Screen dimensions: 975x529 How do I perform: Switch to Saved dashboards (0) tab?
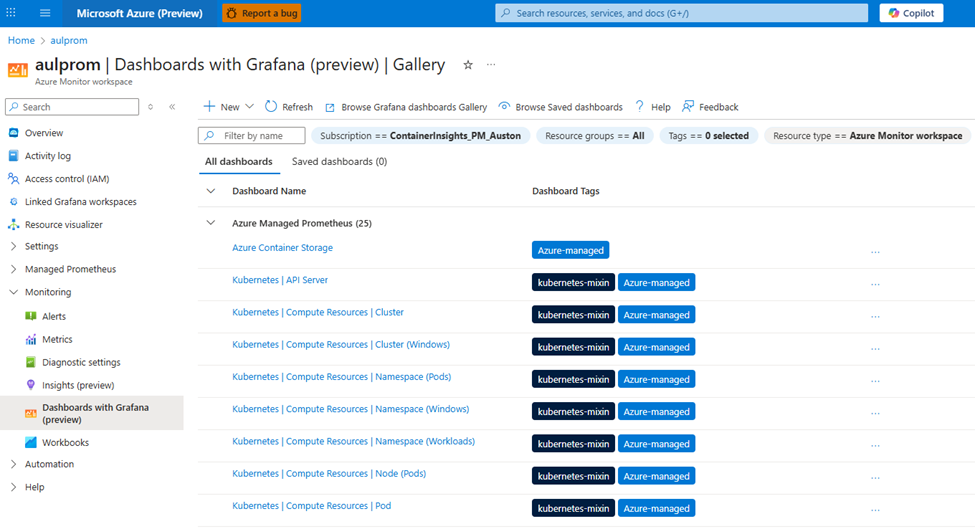click(340, 162)
